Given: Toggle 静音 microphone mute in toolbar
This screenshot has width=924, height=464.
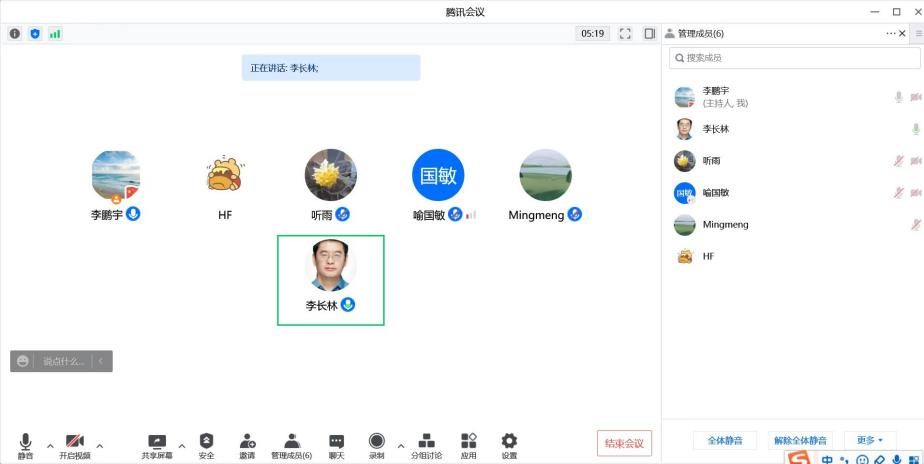Looking at the screenshot, I should pyautogui.click(x=25, y=441).
